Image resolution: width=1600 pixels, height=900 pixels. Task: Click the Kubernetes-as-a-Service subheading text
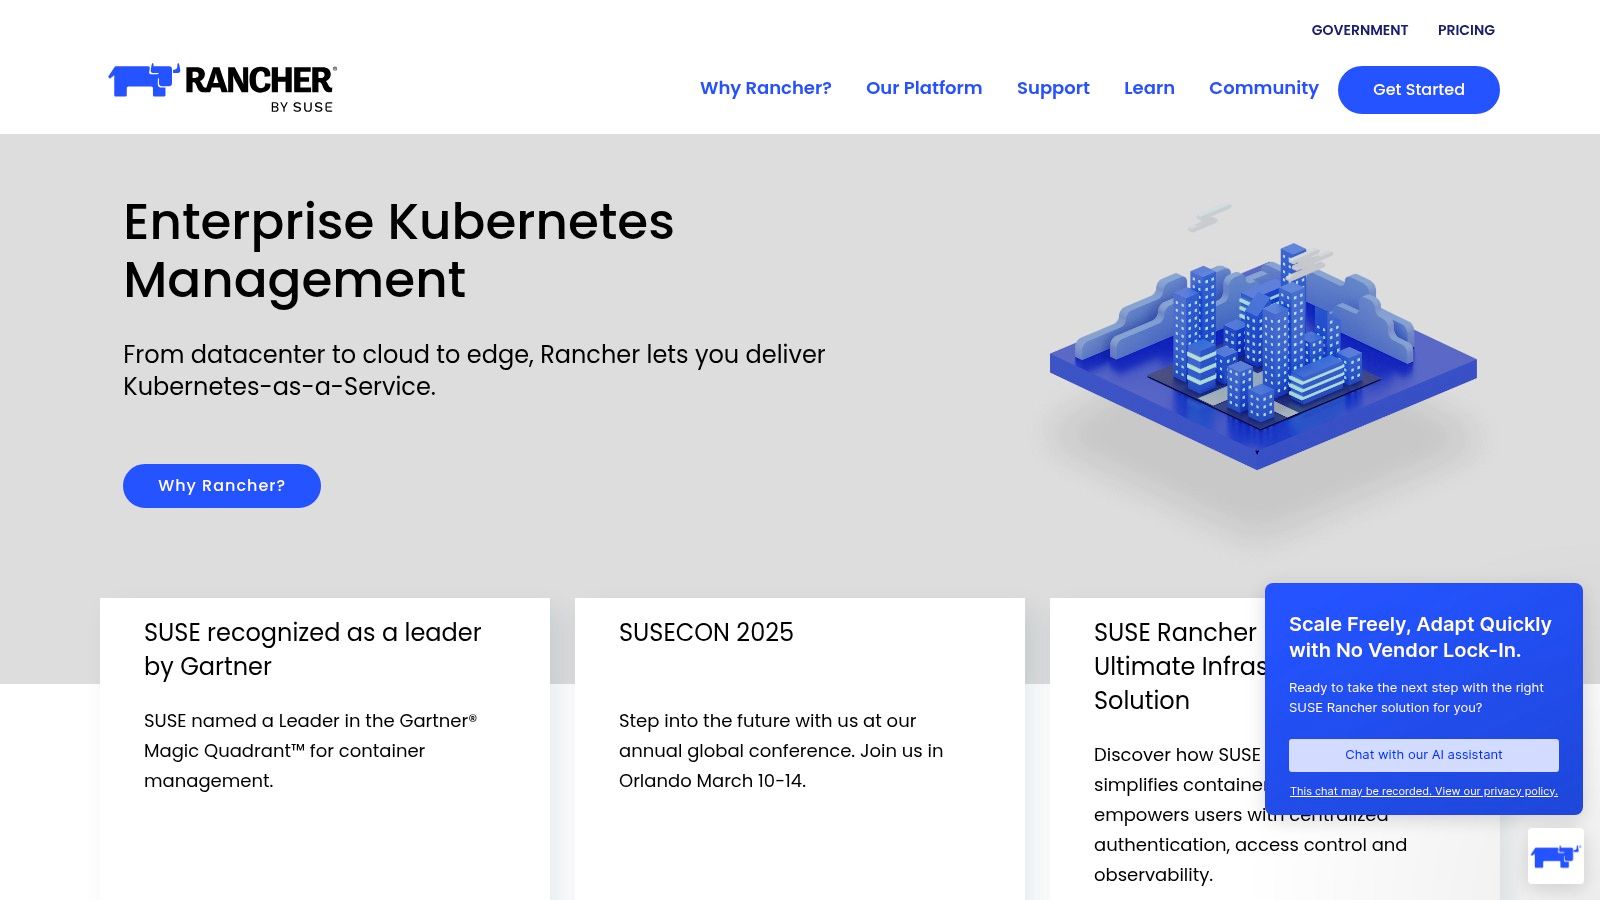474,370
